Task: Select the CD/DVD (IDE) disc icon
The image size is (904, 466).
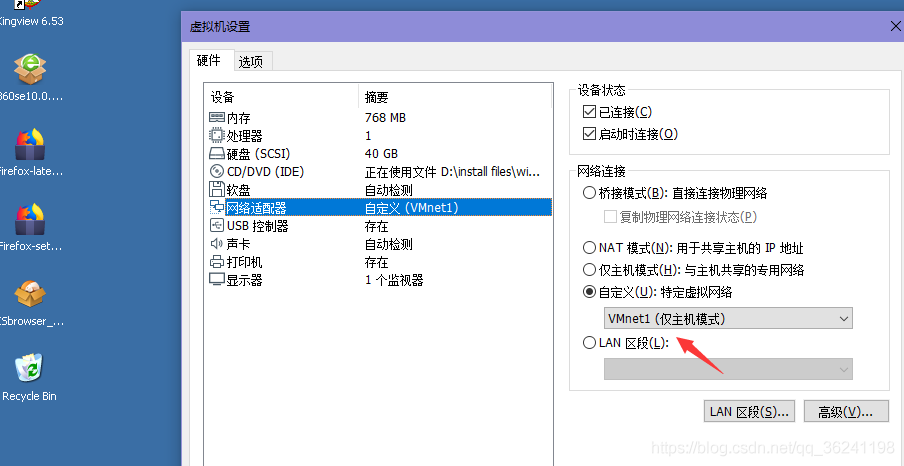Action: [x=216, y=172]
